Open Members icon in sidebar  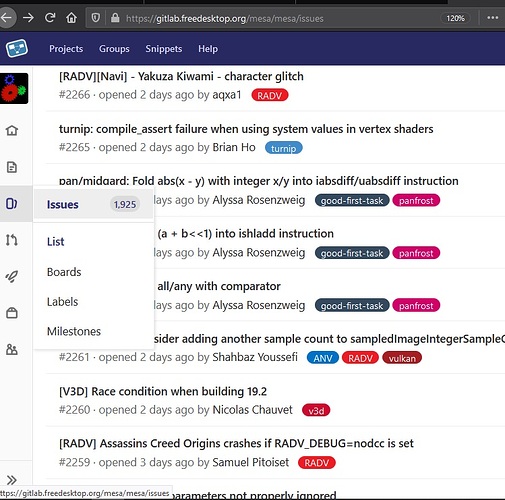[12, 349]
